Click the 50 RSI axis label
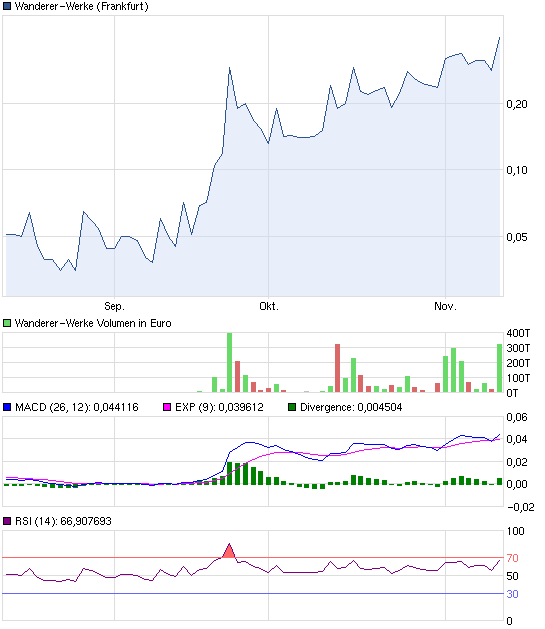 pyautogui.click(x=513, y=576)
